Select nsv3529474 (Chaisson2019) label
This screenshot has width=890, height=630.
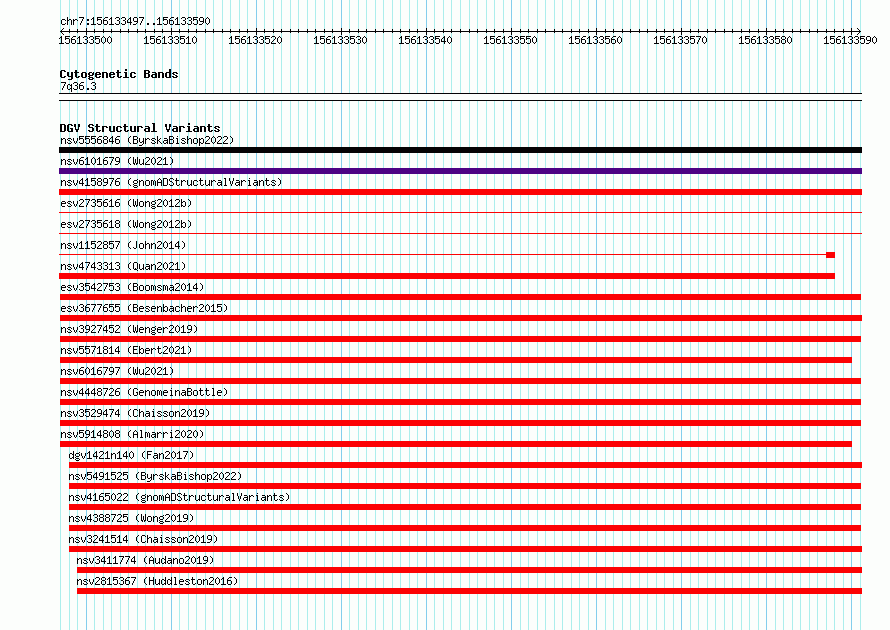[135, 413]
